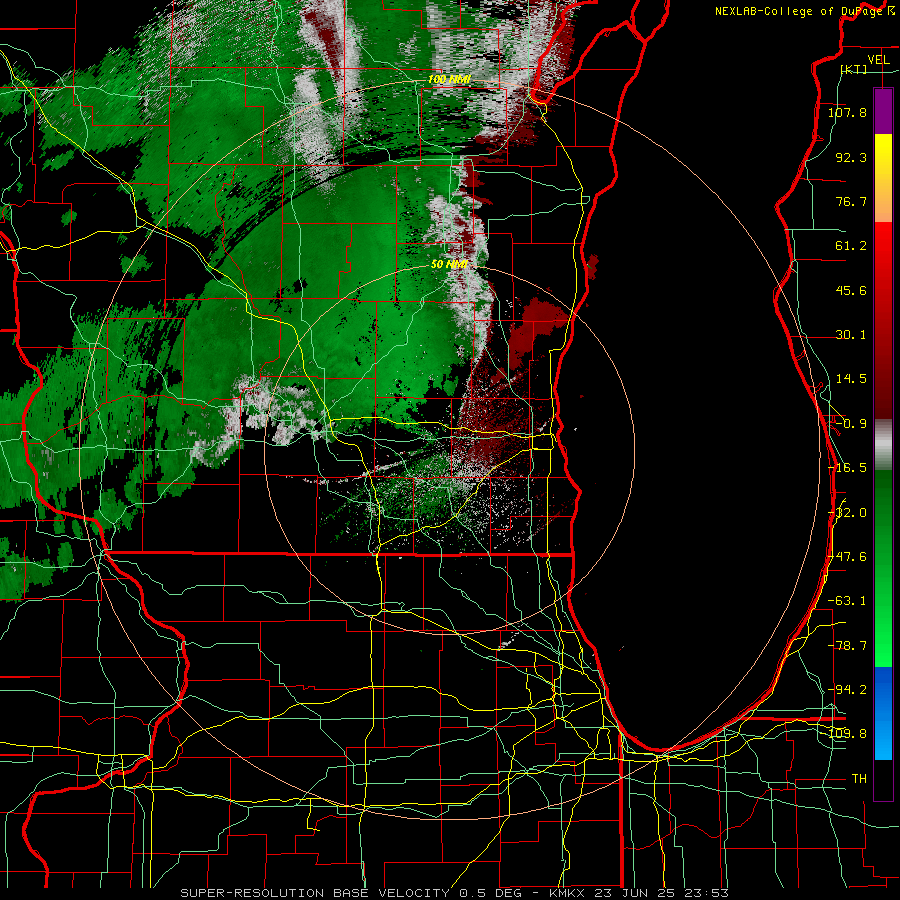Click the 61.2 velocity legend value

pos(851,246)
